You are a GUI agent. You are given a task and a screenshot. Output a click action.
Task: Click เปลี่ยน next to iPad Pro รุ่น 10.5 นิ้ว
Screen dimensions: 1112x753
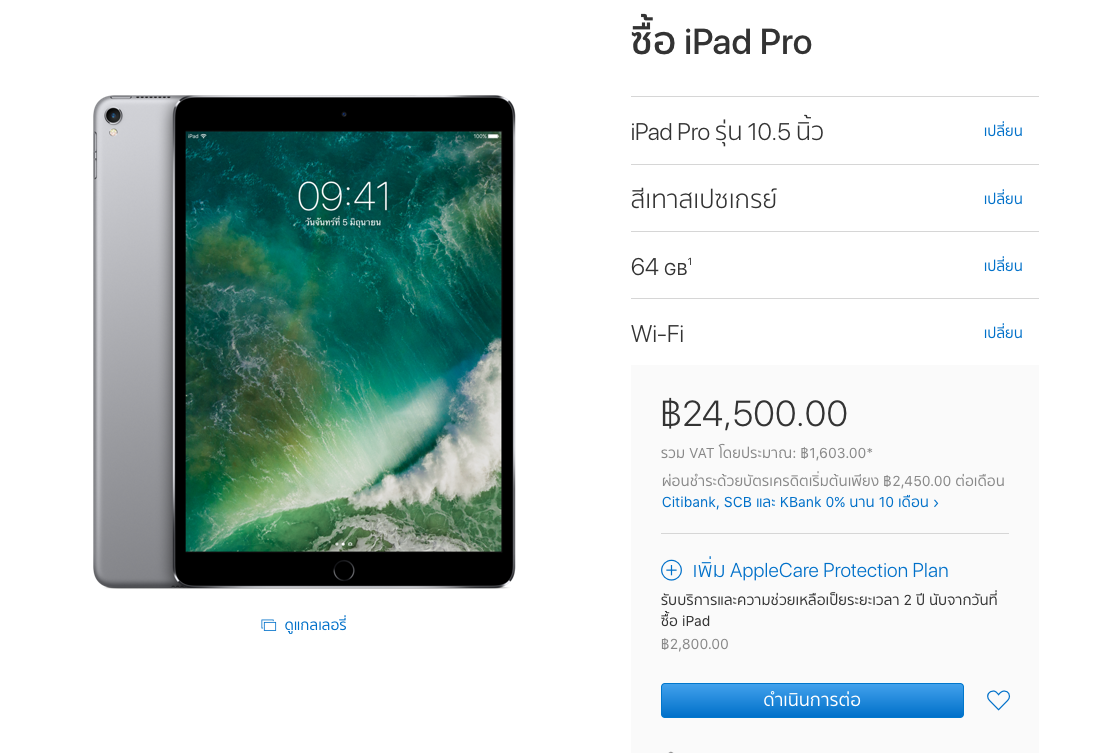1003,131
